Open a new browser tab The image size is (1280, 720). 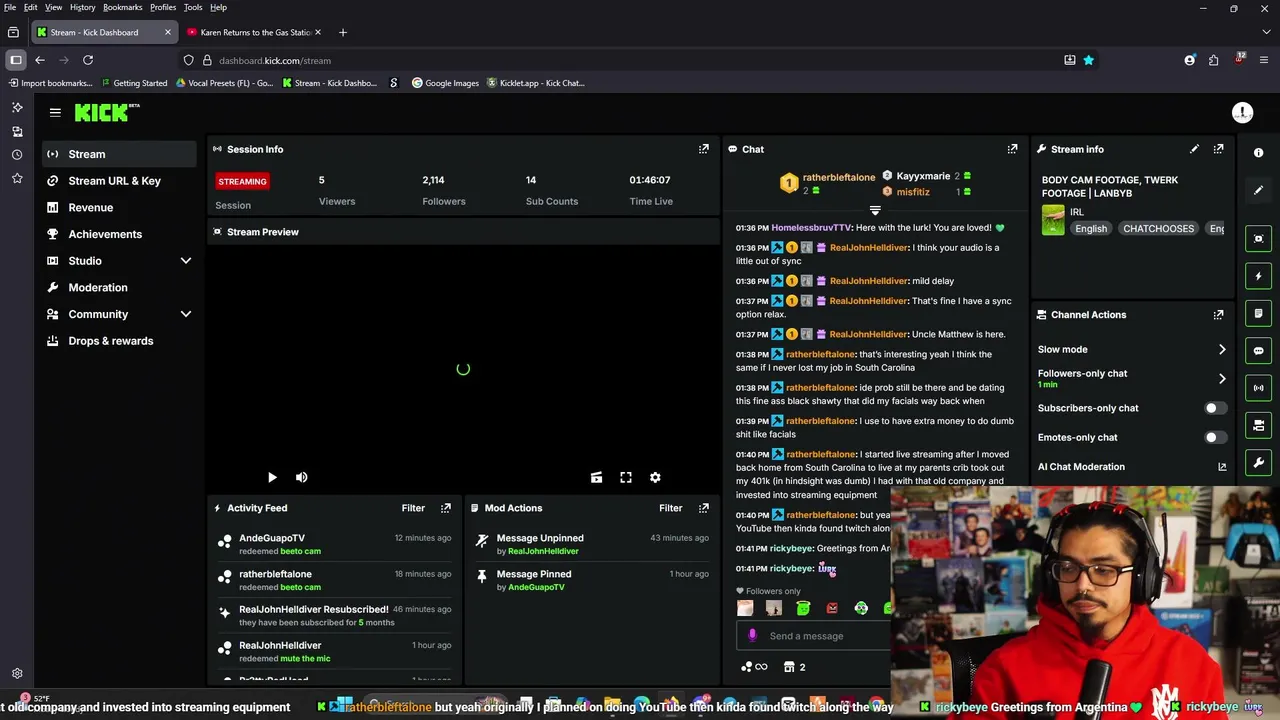click(342, 32)
